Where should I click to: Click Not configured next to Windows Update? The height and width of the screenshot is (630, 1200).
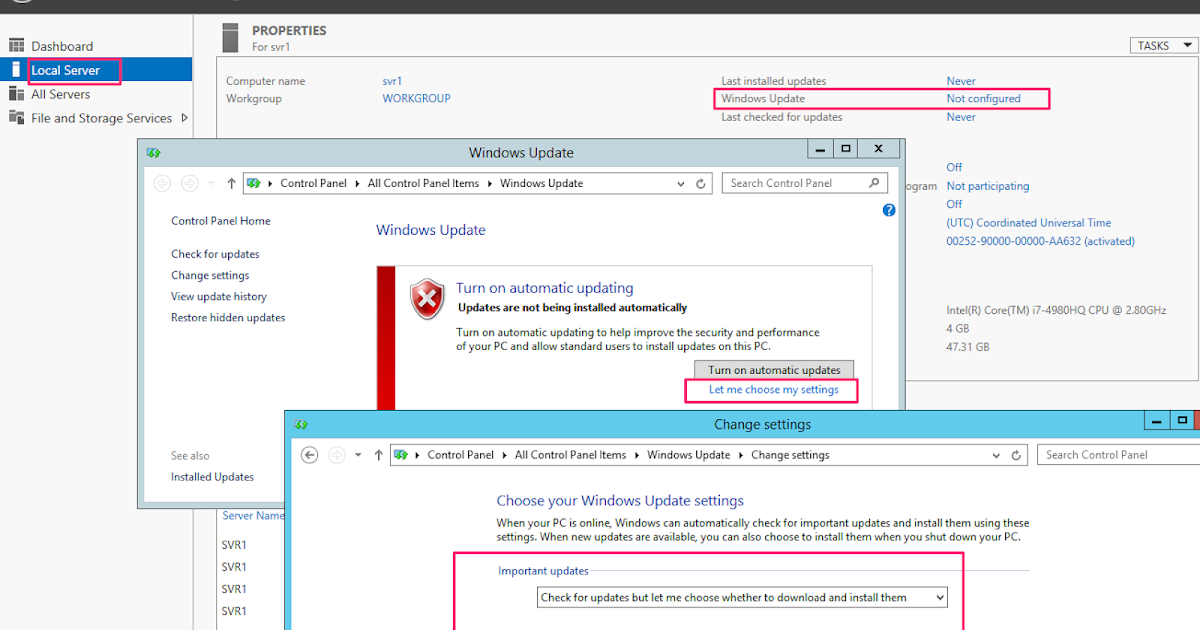pos(984,98)
